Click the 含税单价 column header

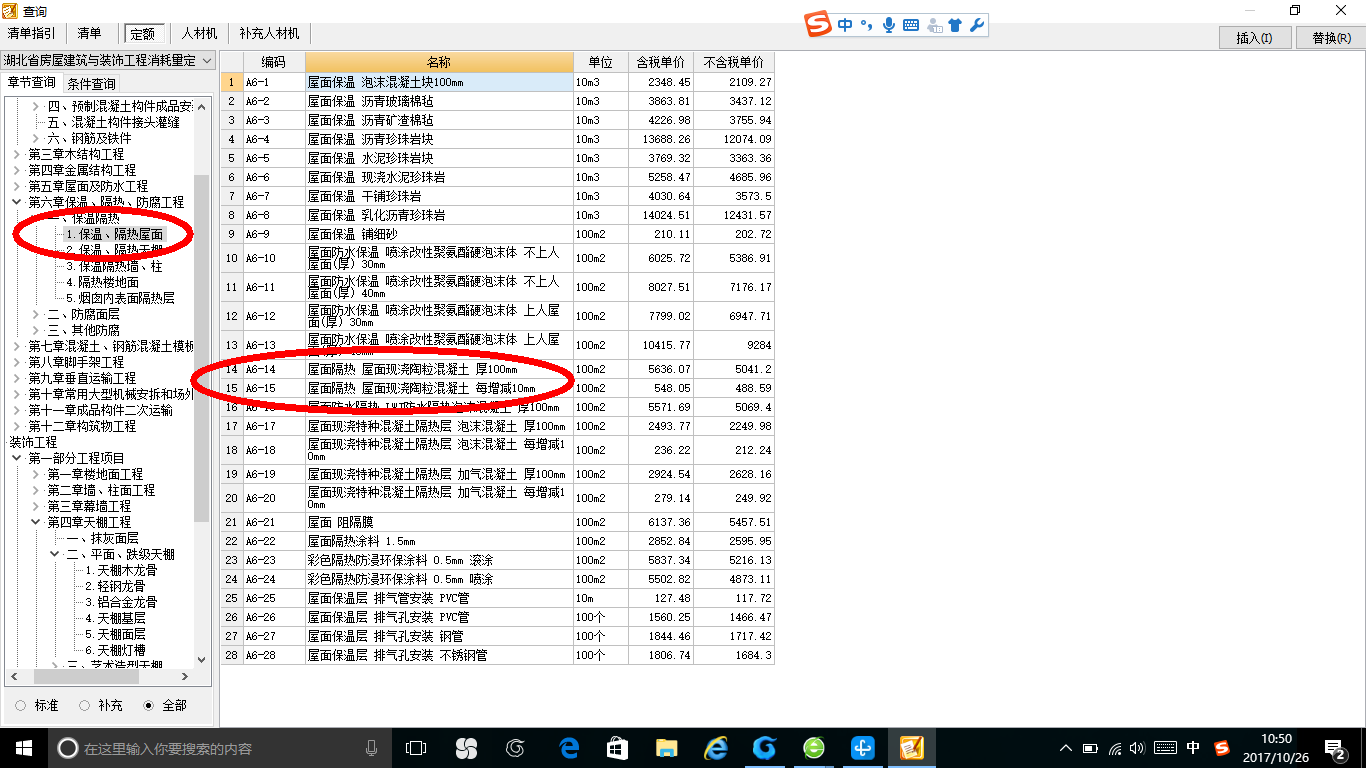(661, 62)
